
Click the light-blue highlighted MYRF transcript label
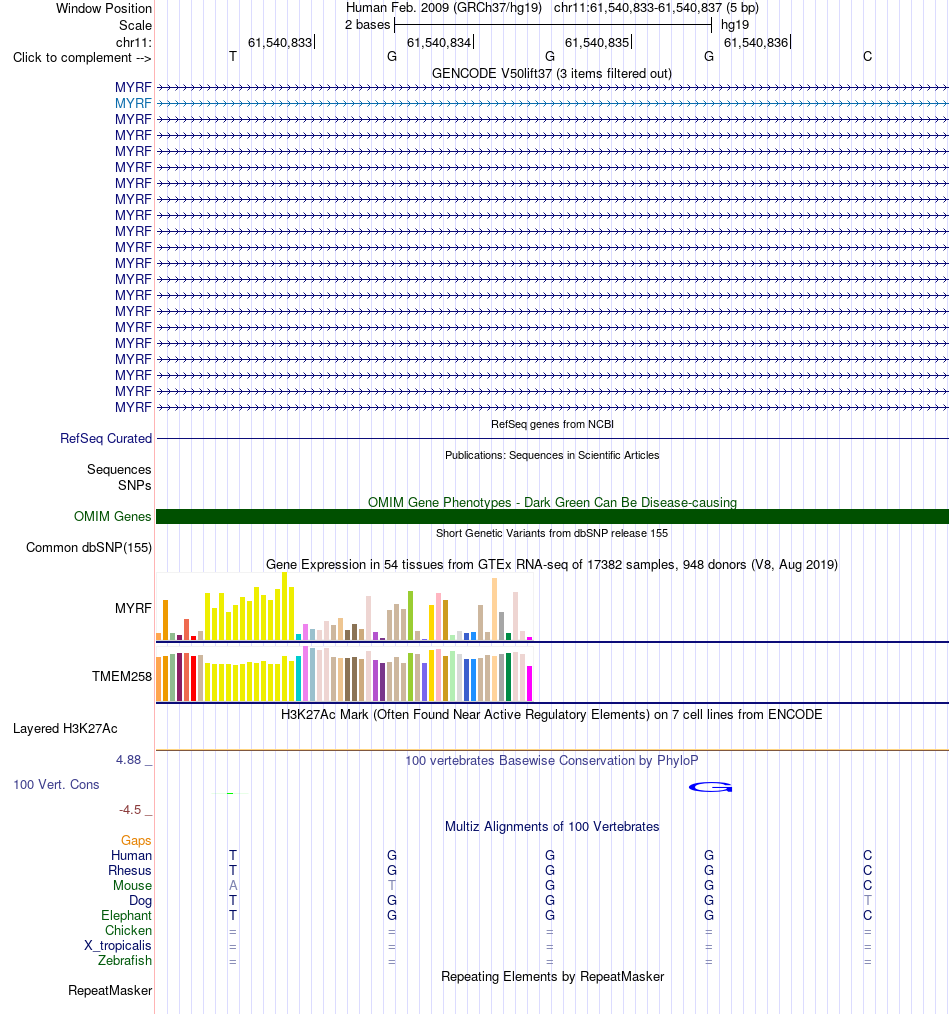pos(133,103)
